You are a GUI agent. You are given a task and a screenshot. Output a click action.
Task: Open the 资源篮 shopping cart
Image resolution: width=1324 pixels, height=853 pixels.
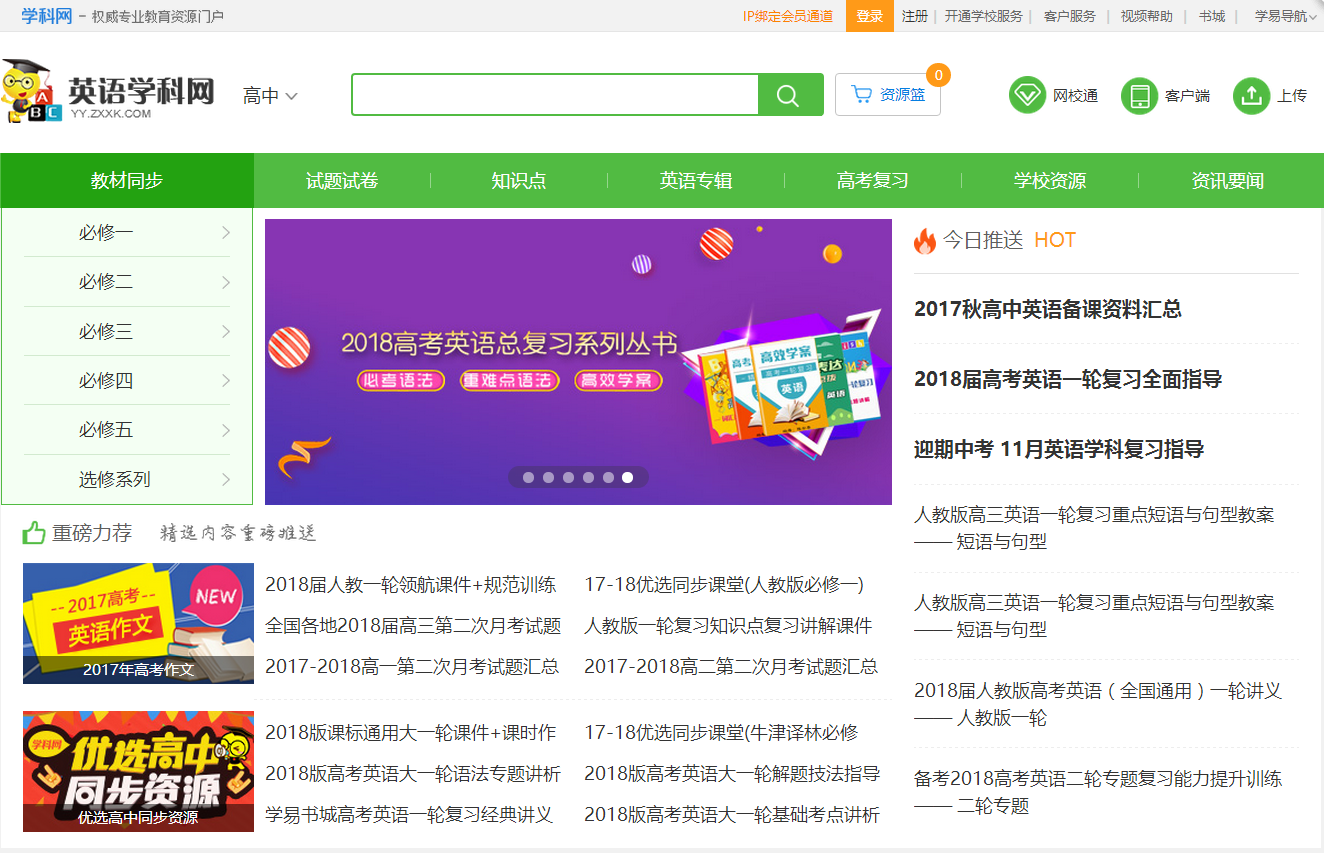[x=888, y=95]
